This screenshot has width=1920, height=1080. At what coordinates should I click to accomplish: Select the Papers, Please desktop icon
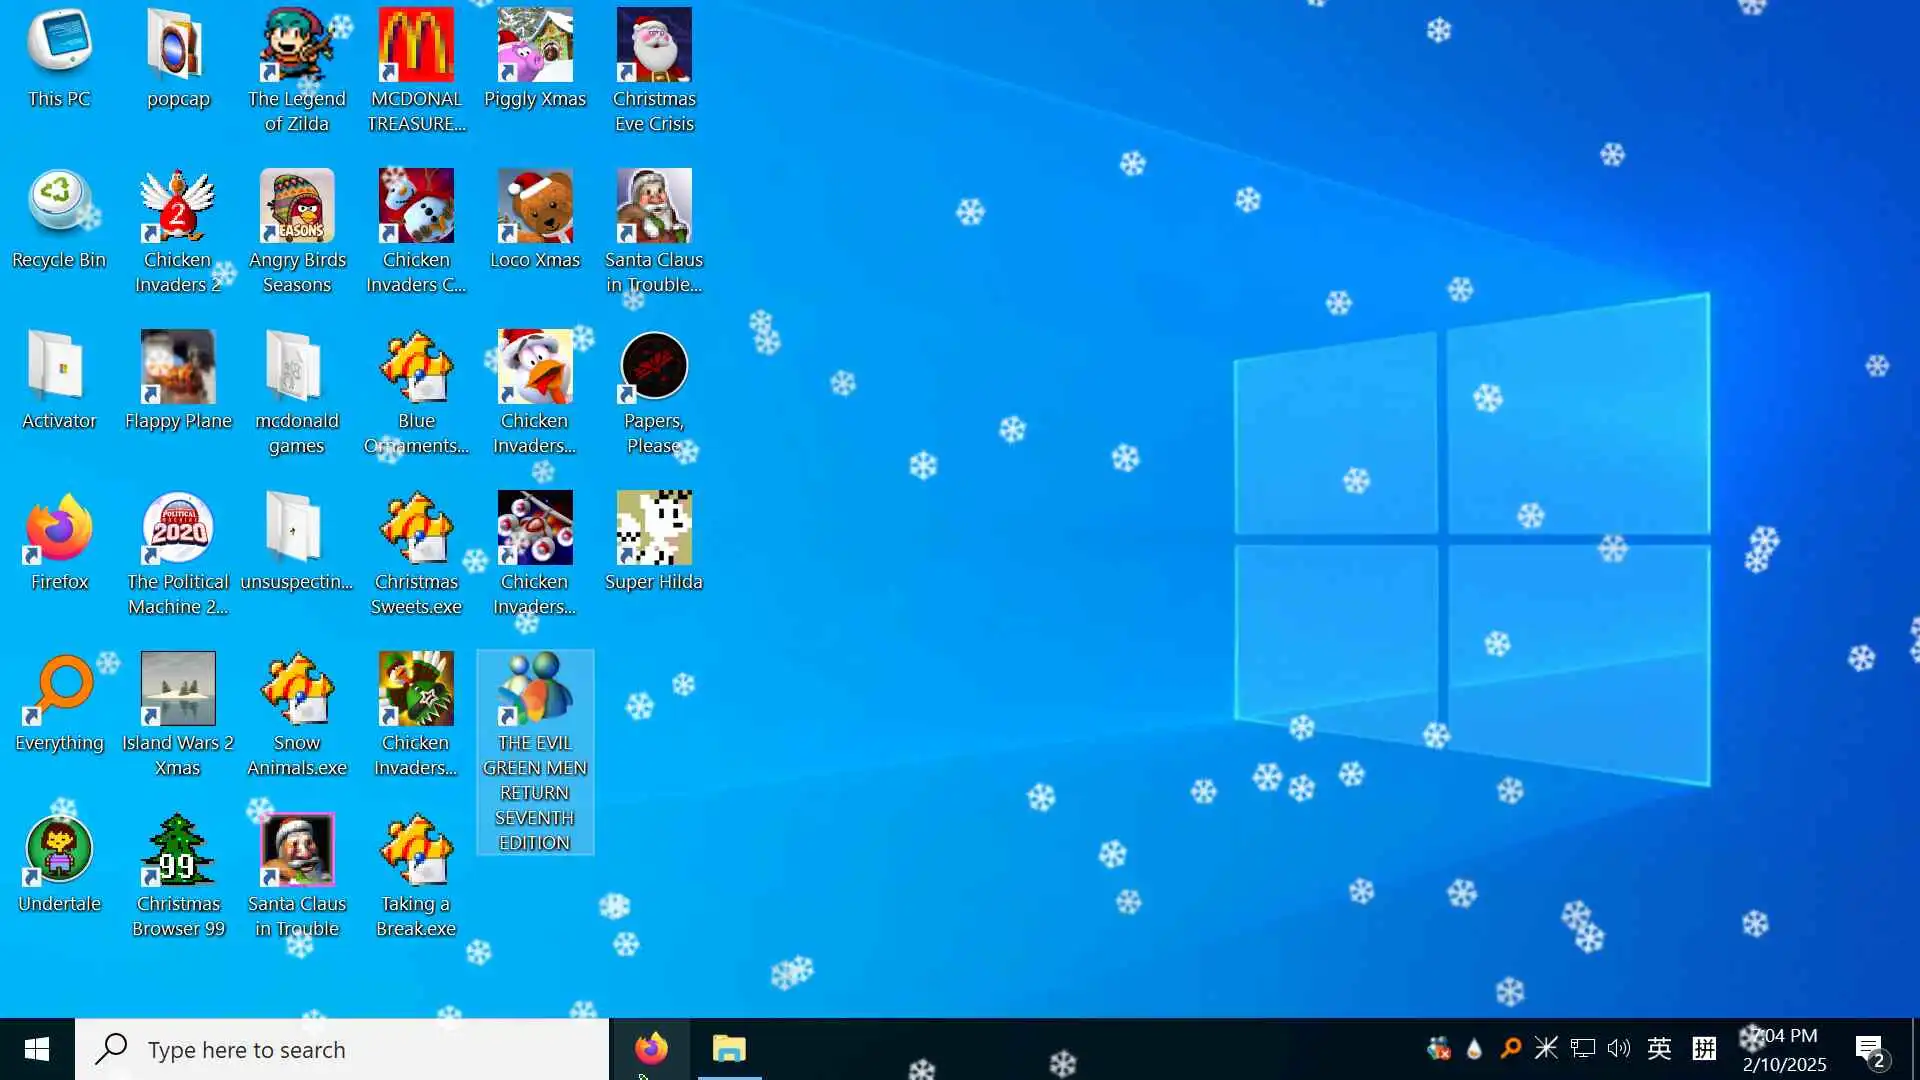654,367
